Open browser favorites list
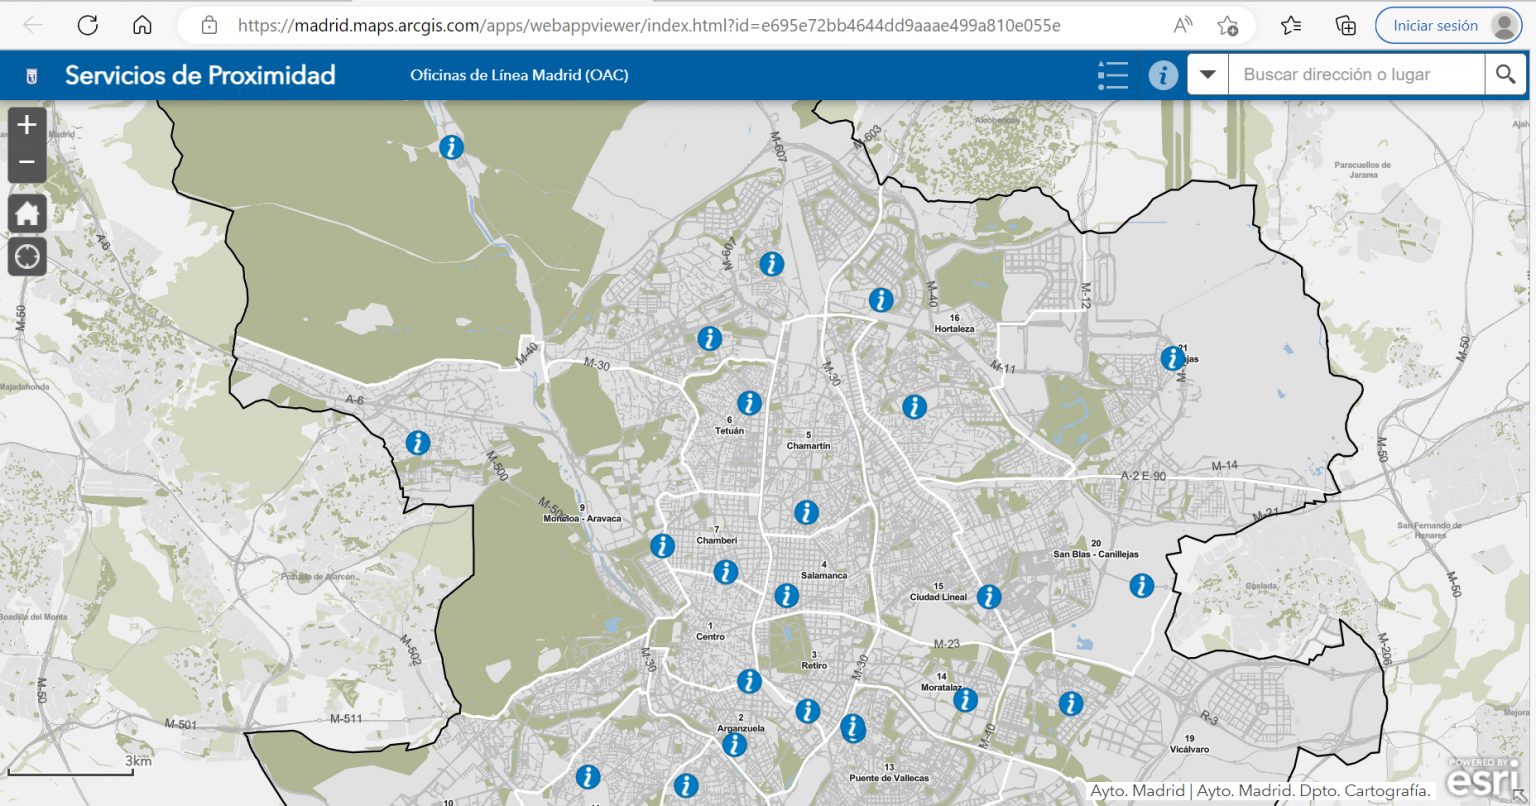This screenshot has height=806, width=1536. [1291, 25]
